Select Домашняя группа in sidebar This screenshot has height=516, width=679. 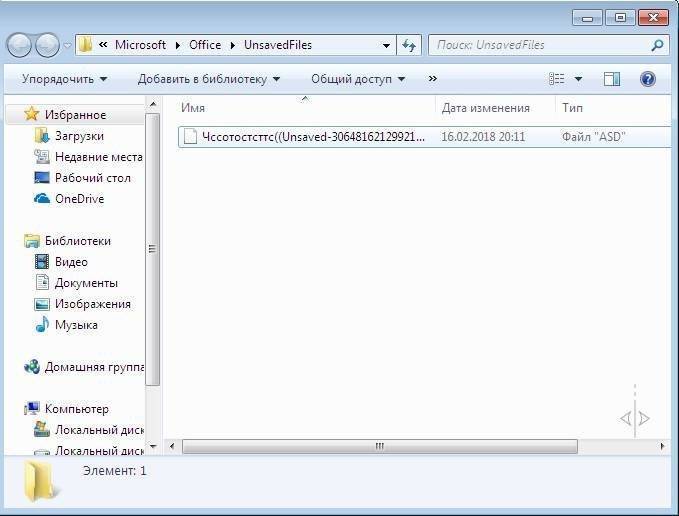point(94,367)
